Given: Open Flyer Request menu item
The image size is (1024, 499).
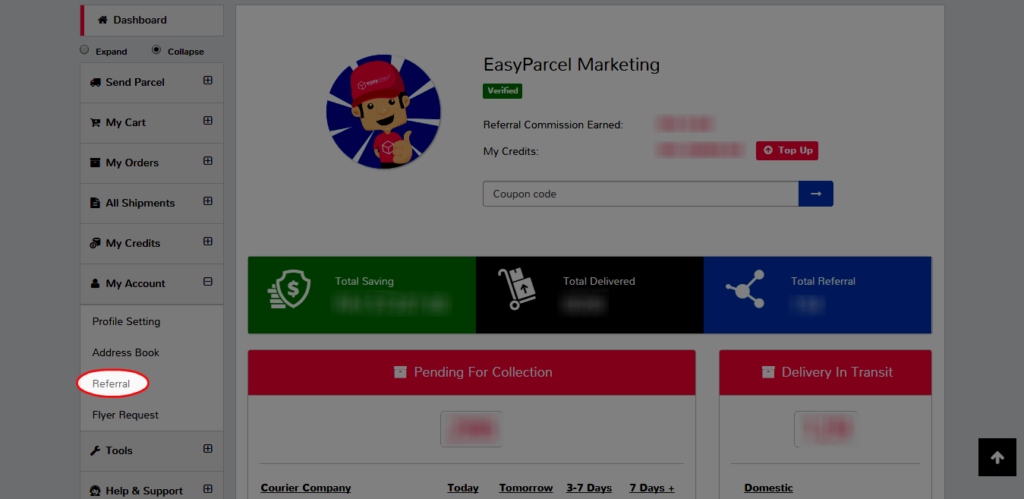Looking at the screenshot, I should point(125,415).
